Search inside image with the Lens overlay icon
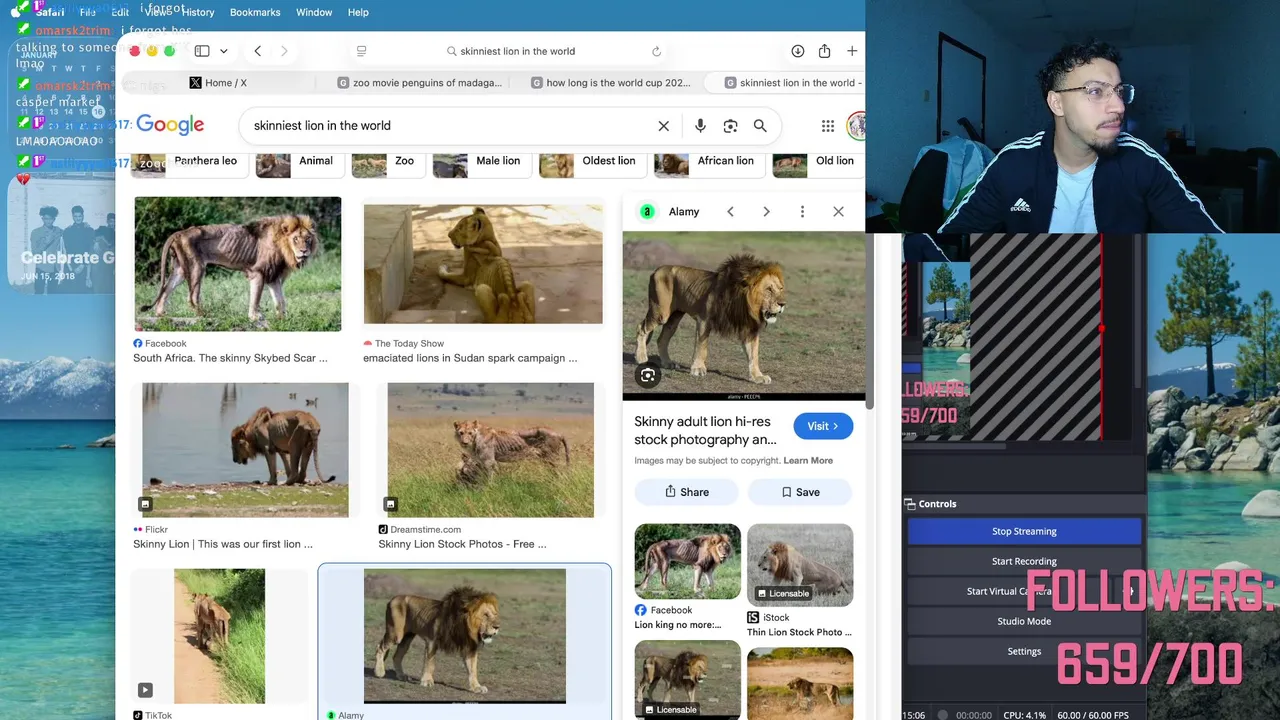Image resolution: width=1280 pixels, height=720 pixels. (648, 376)
